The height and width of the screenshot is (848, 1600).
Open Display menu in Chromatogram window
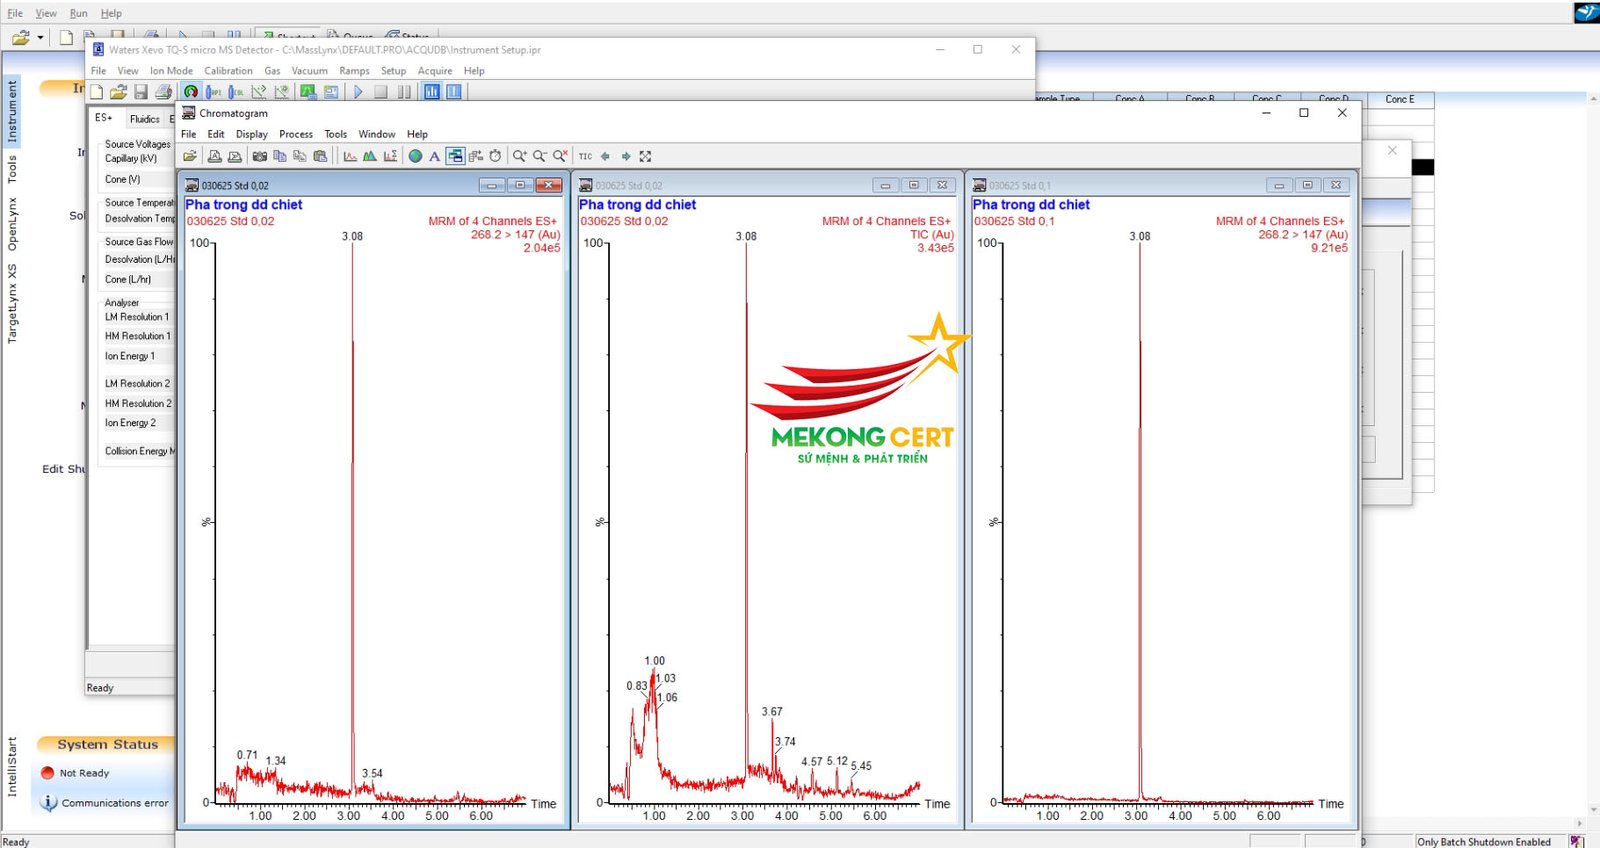[251, 134]
